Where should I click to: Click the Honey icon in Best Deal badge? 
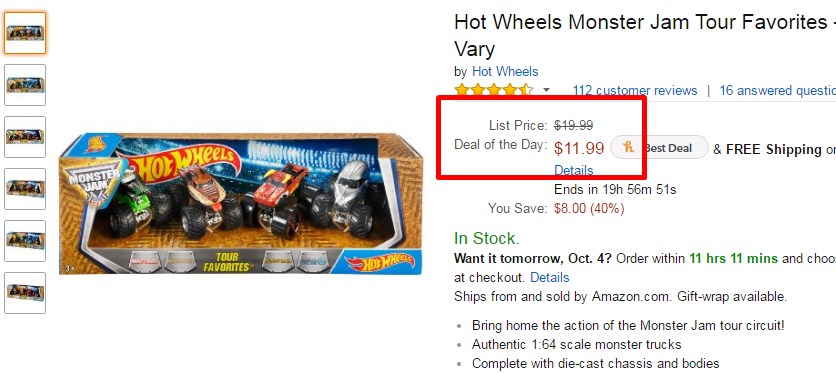click(629, 148)
